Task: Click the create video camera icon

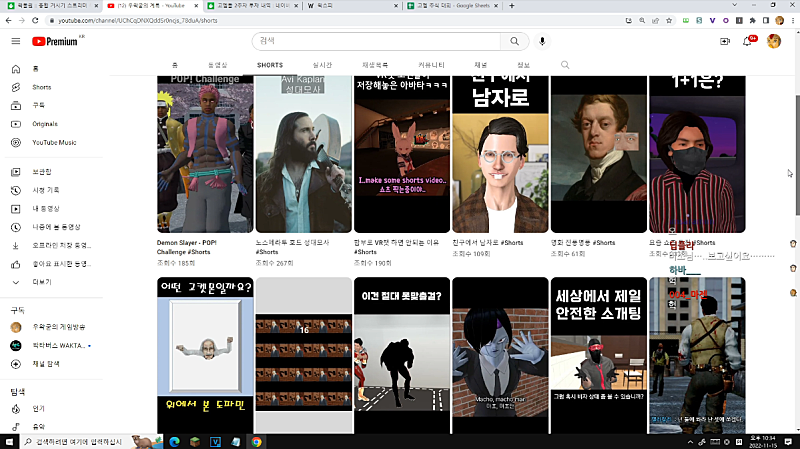Action: coord(725,41)
